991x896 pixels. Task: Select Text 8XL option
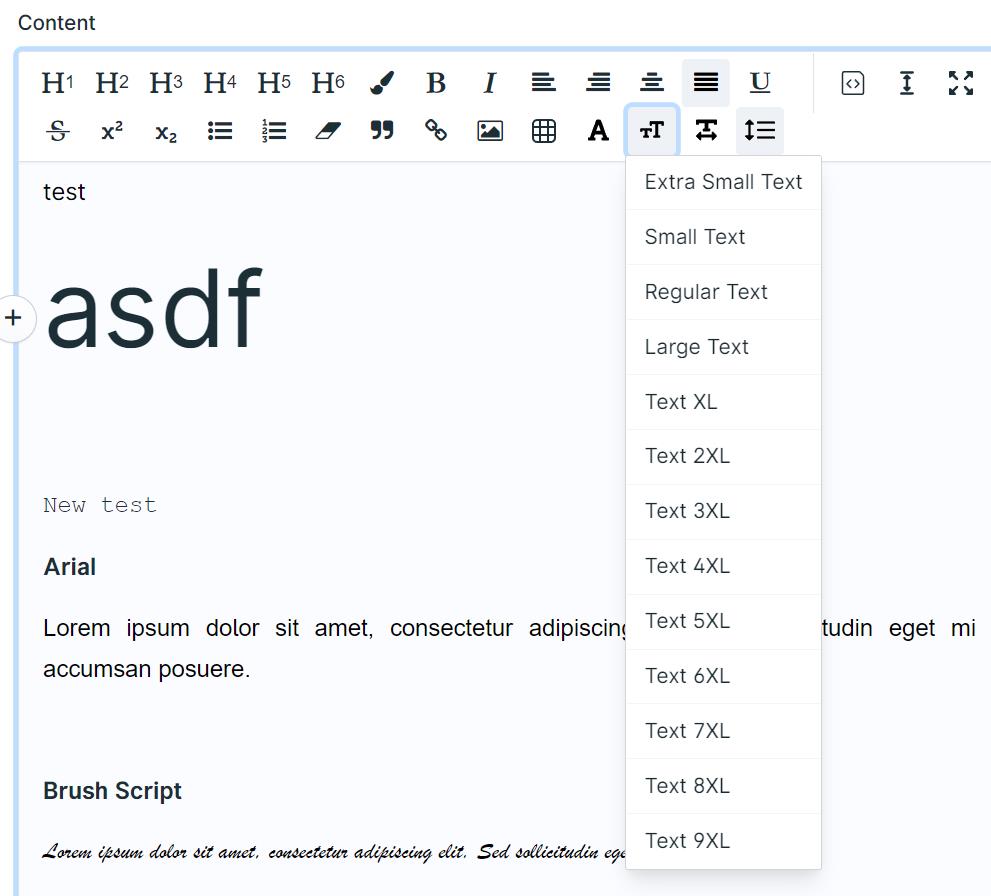pos(723,786)
